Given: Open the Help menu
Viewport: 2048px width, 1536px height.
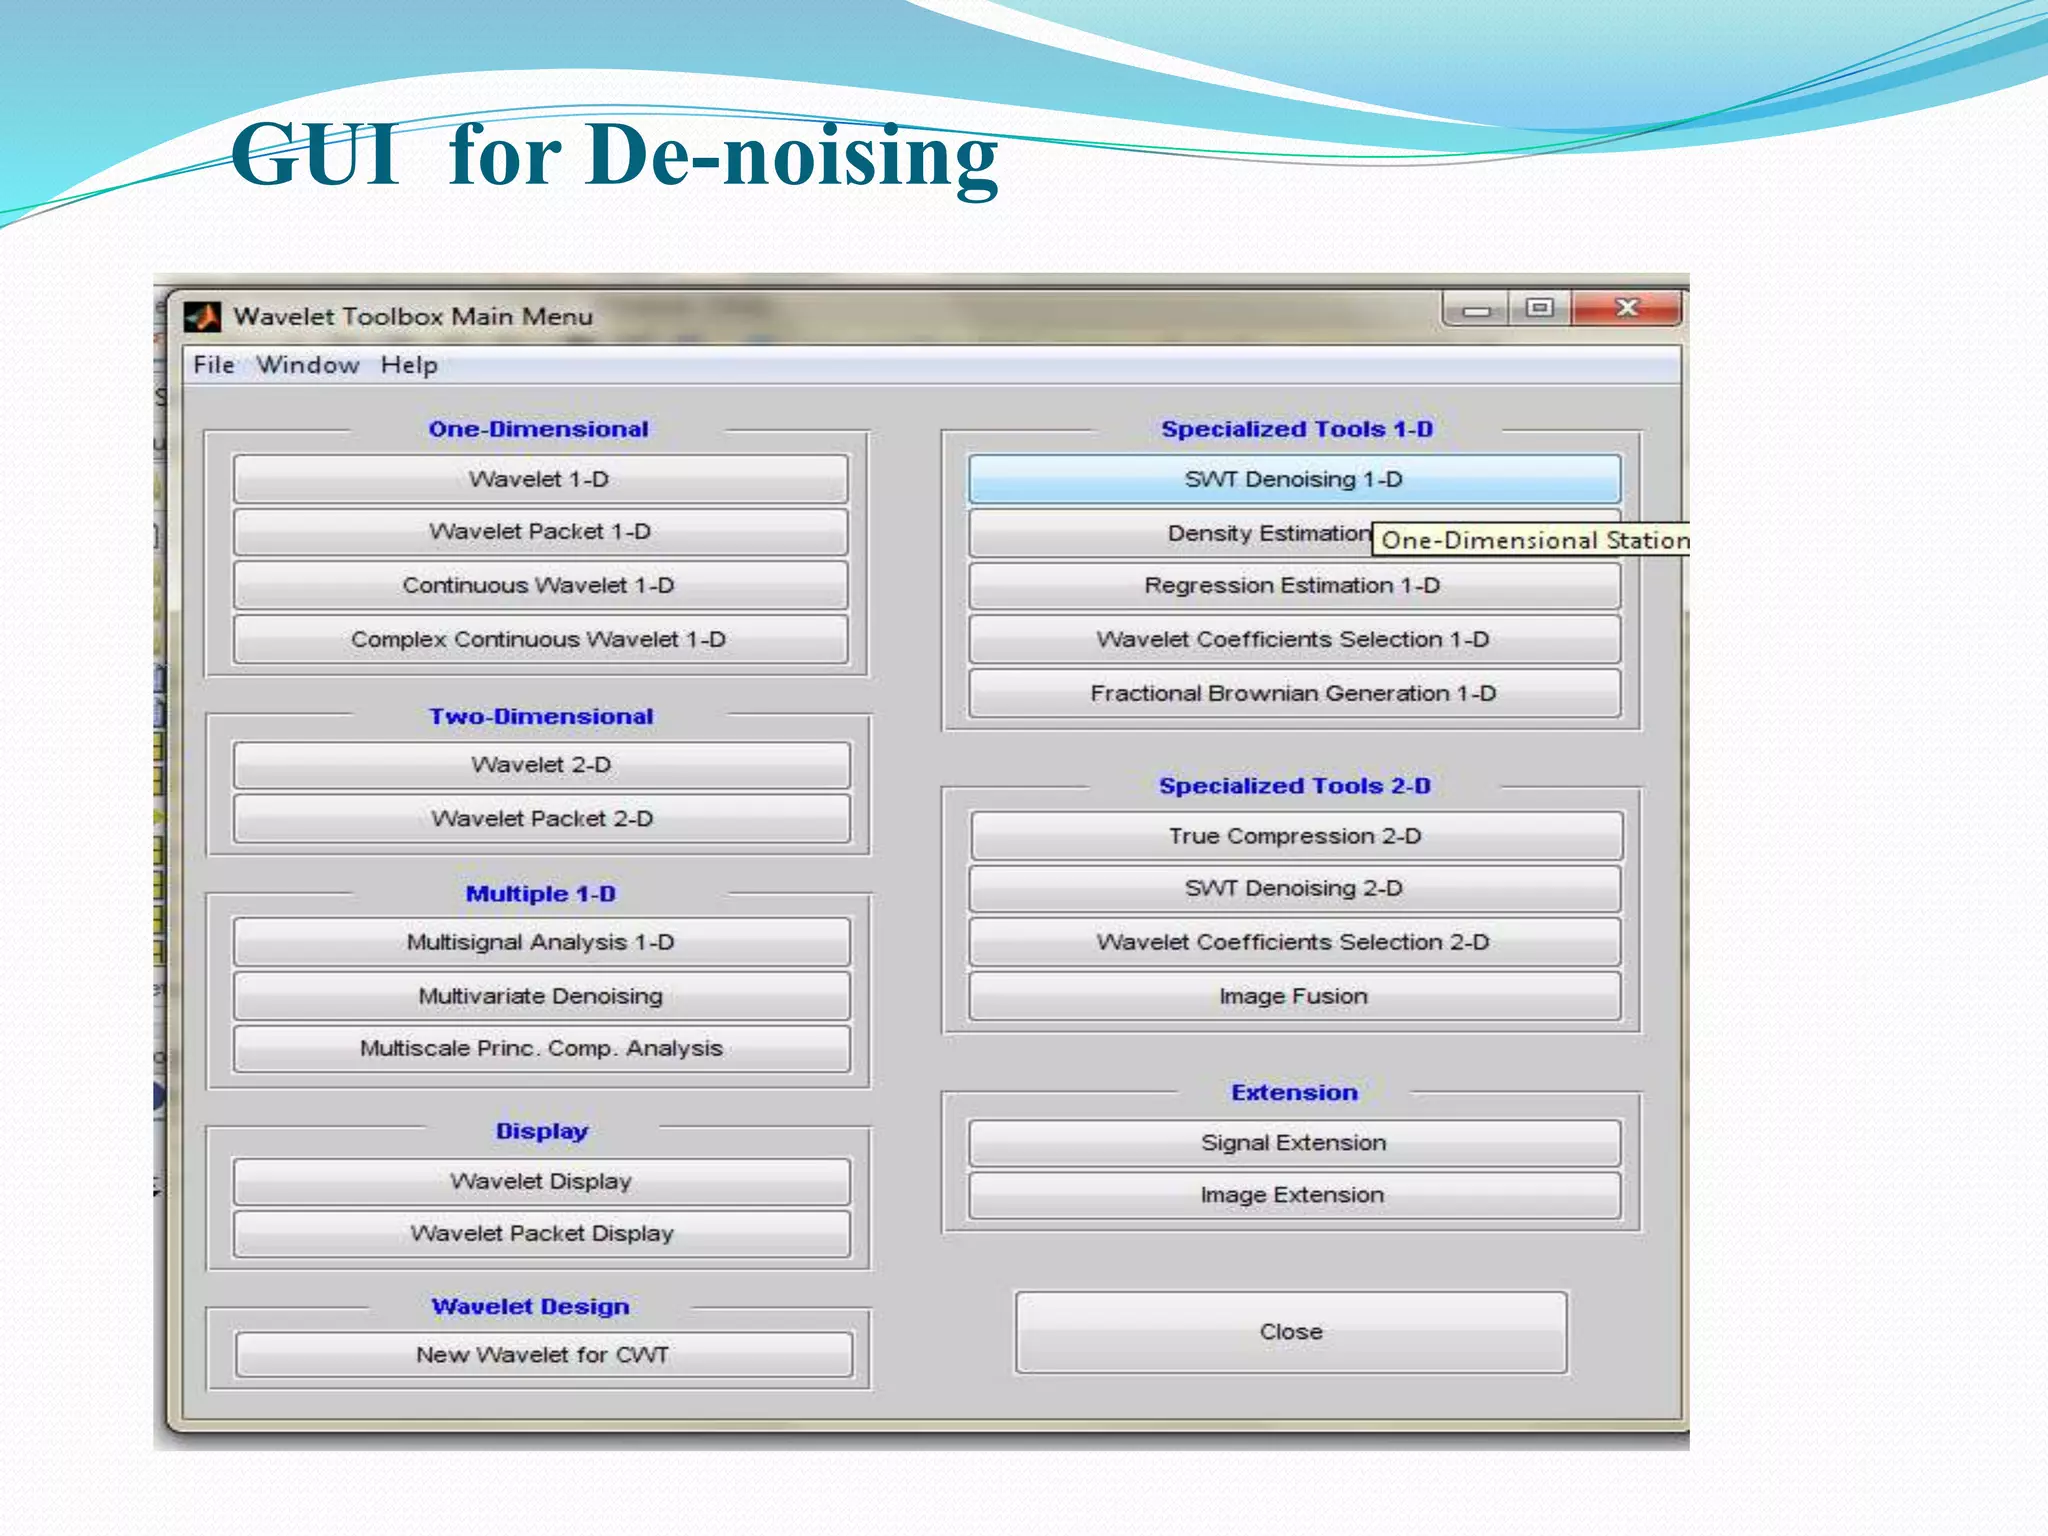Looking at the screenshot, I should 409,365.
